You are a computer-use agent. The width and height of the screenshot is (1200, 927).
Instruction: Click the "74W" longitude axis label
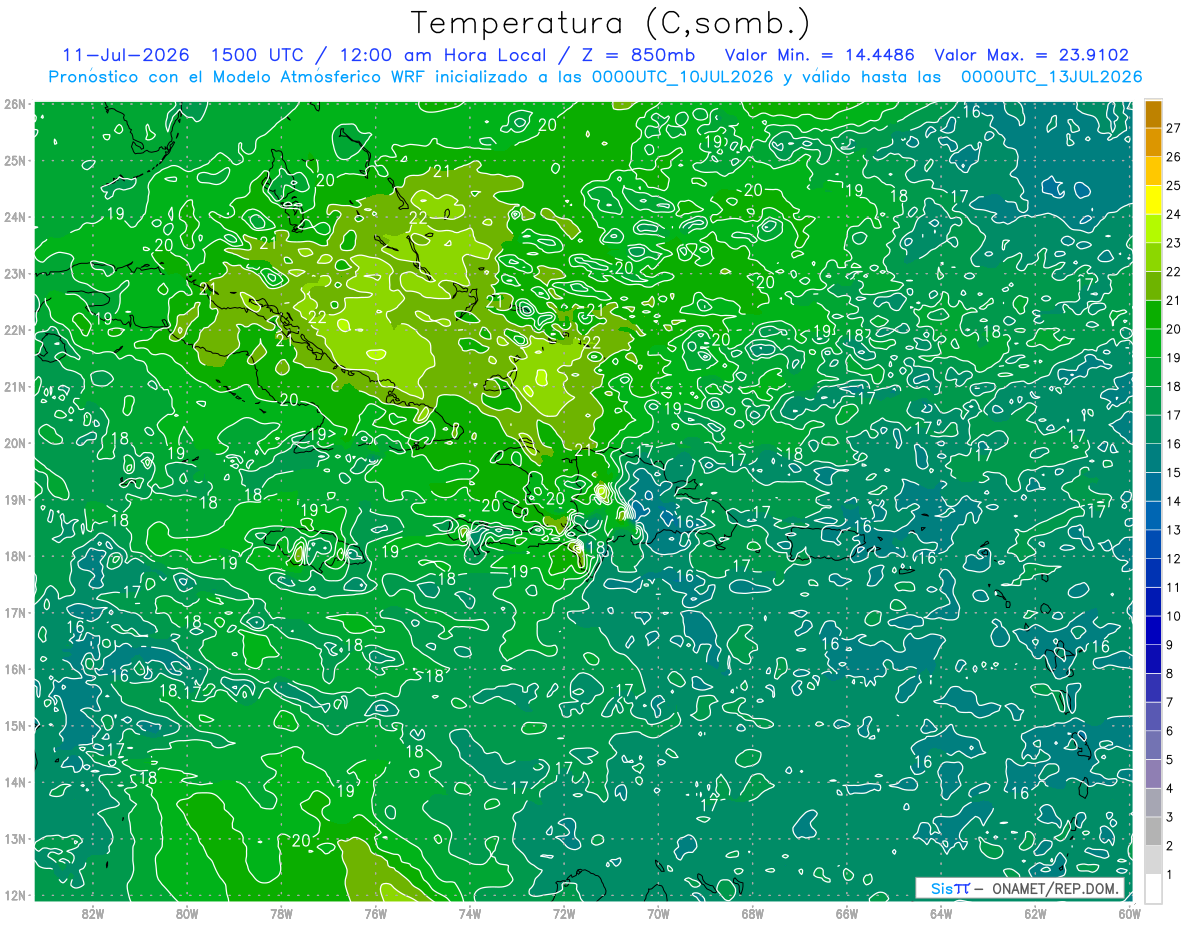(470, 912)
